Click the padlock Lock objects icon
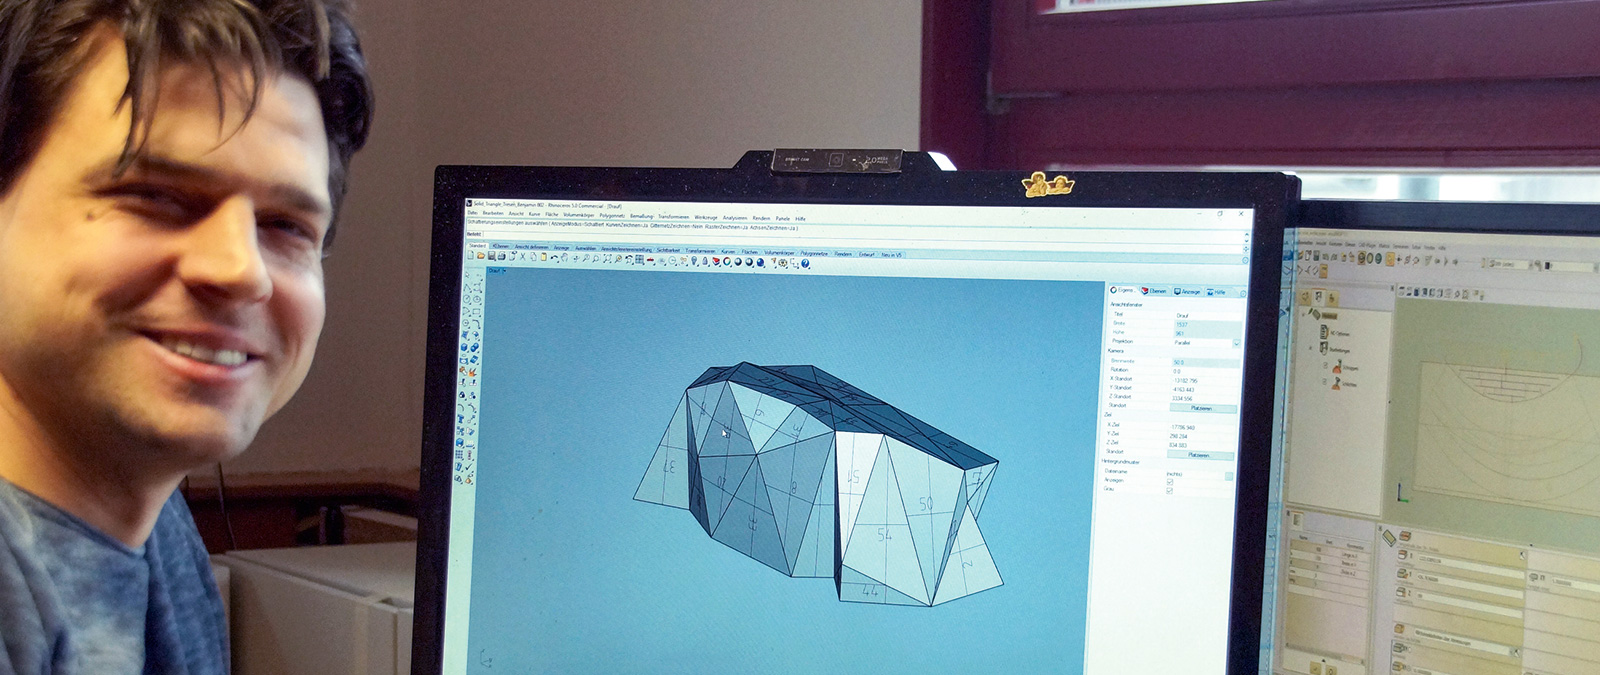 (x=705, y=261)
